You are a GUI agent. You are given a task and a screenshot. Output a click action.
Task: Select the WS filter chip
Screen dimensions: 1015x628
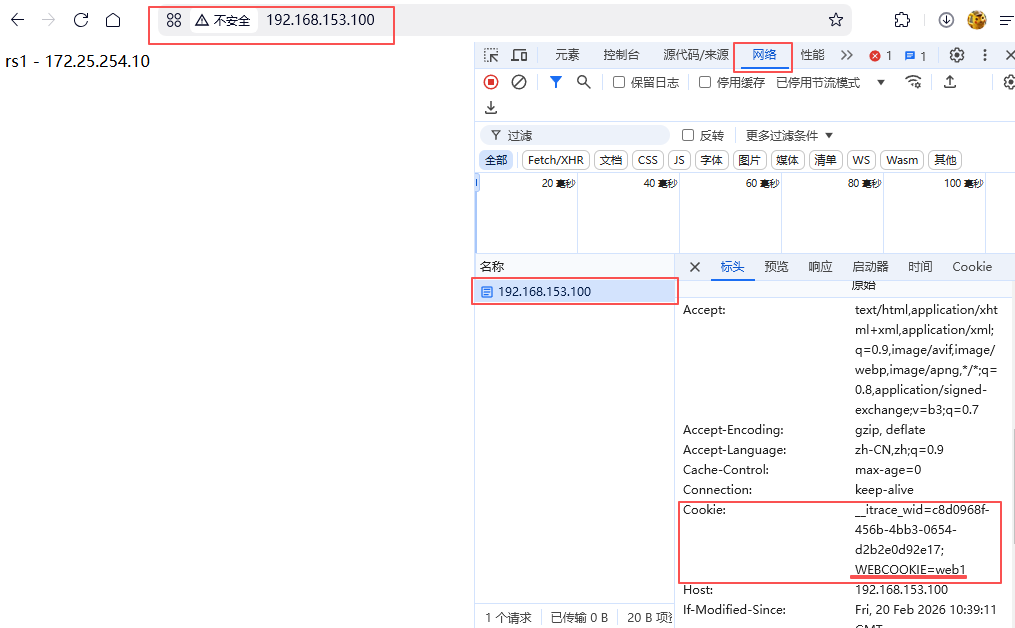[x=861, y=160]
